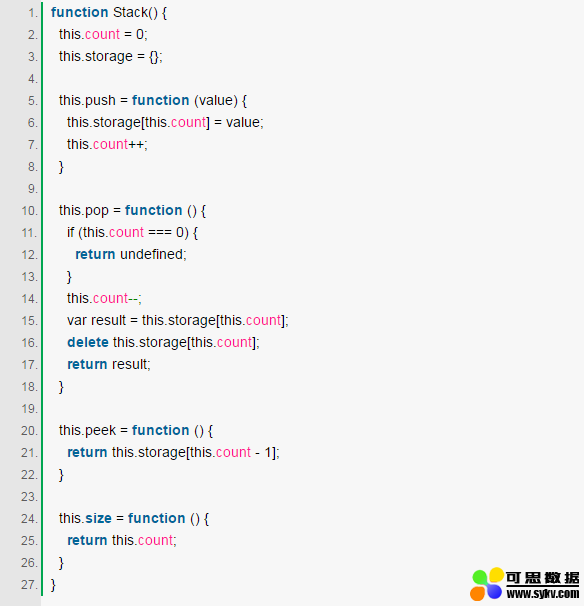Click the 'delete' keyword on line 16
The width and height of the screenshot is (584, 606).
pos(88,342)
